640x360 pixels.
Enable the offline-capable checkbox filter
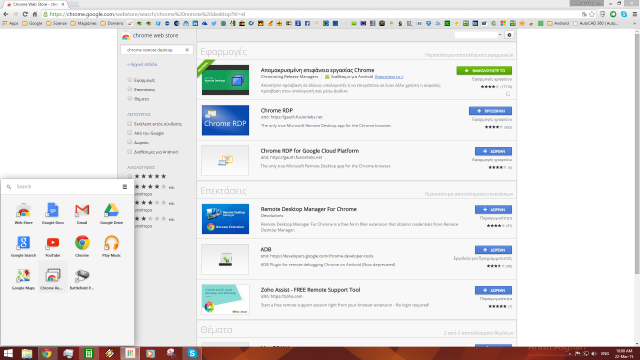(x=130, y=123)
